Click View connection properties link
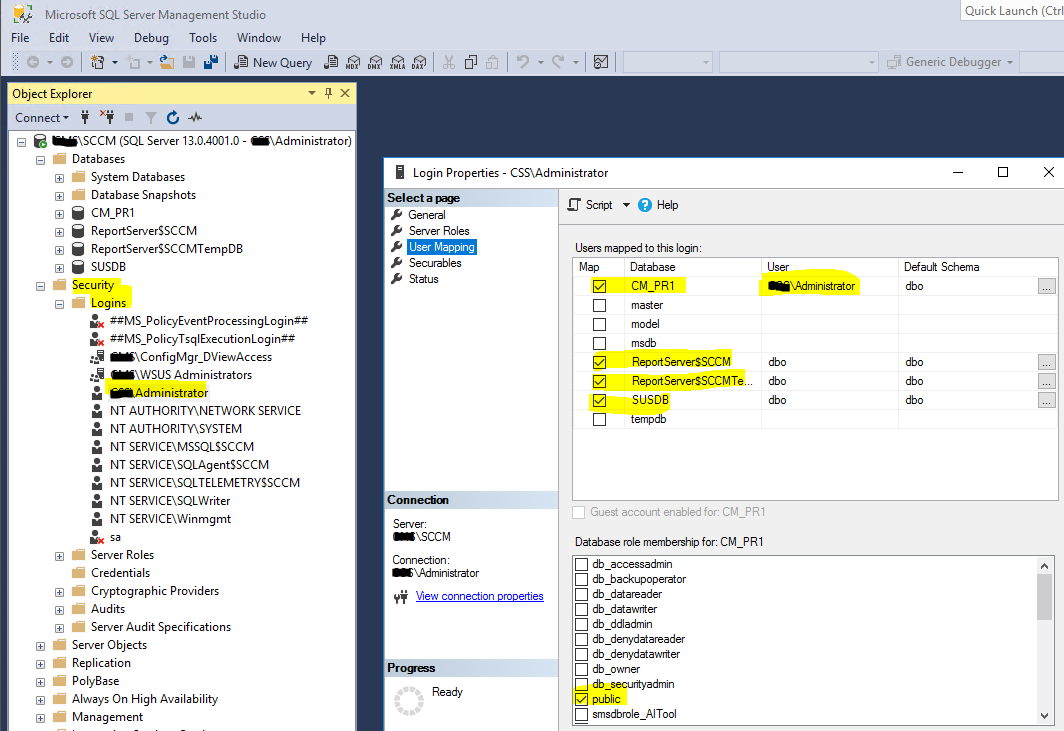Screen dimensions: 1064x731 pos(480,597)
